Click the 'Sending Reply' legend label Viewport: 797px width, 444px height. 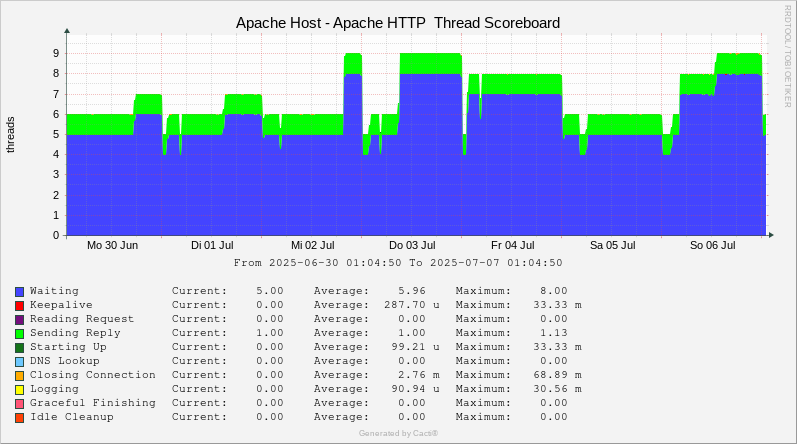pyautogui.click(x=75, y=333)
